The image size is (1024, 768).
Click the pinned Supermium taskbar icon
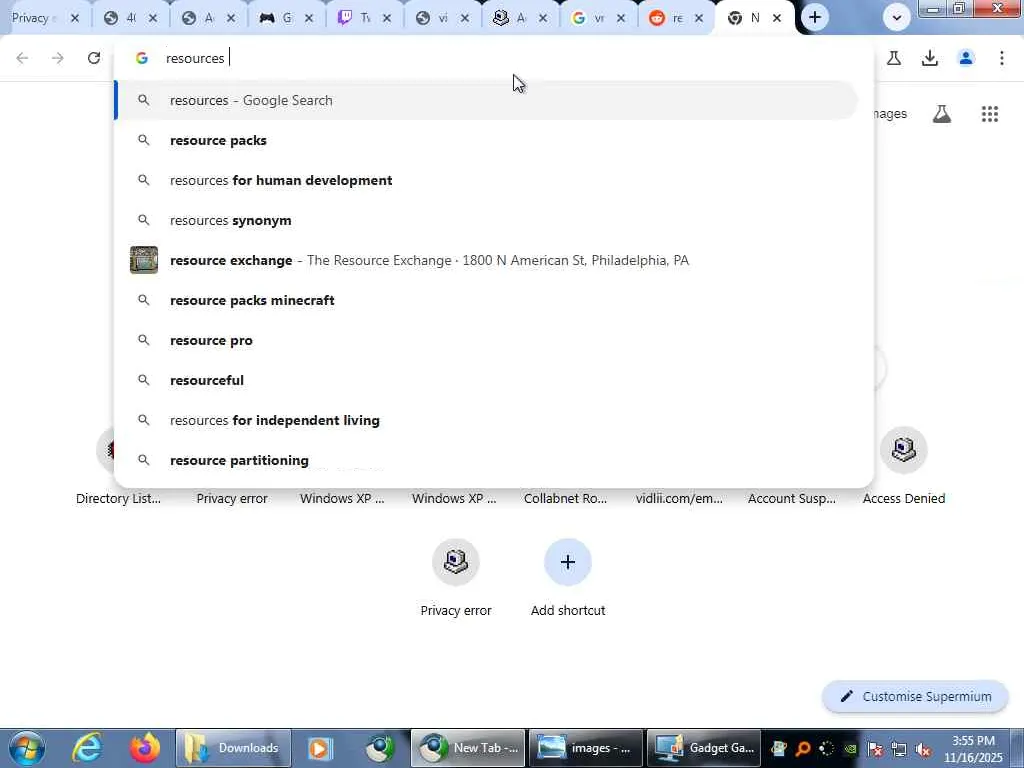(x=380, y=748)
